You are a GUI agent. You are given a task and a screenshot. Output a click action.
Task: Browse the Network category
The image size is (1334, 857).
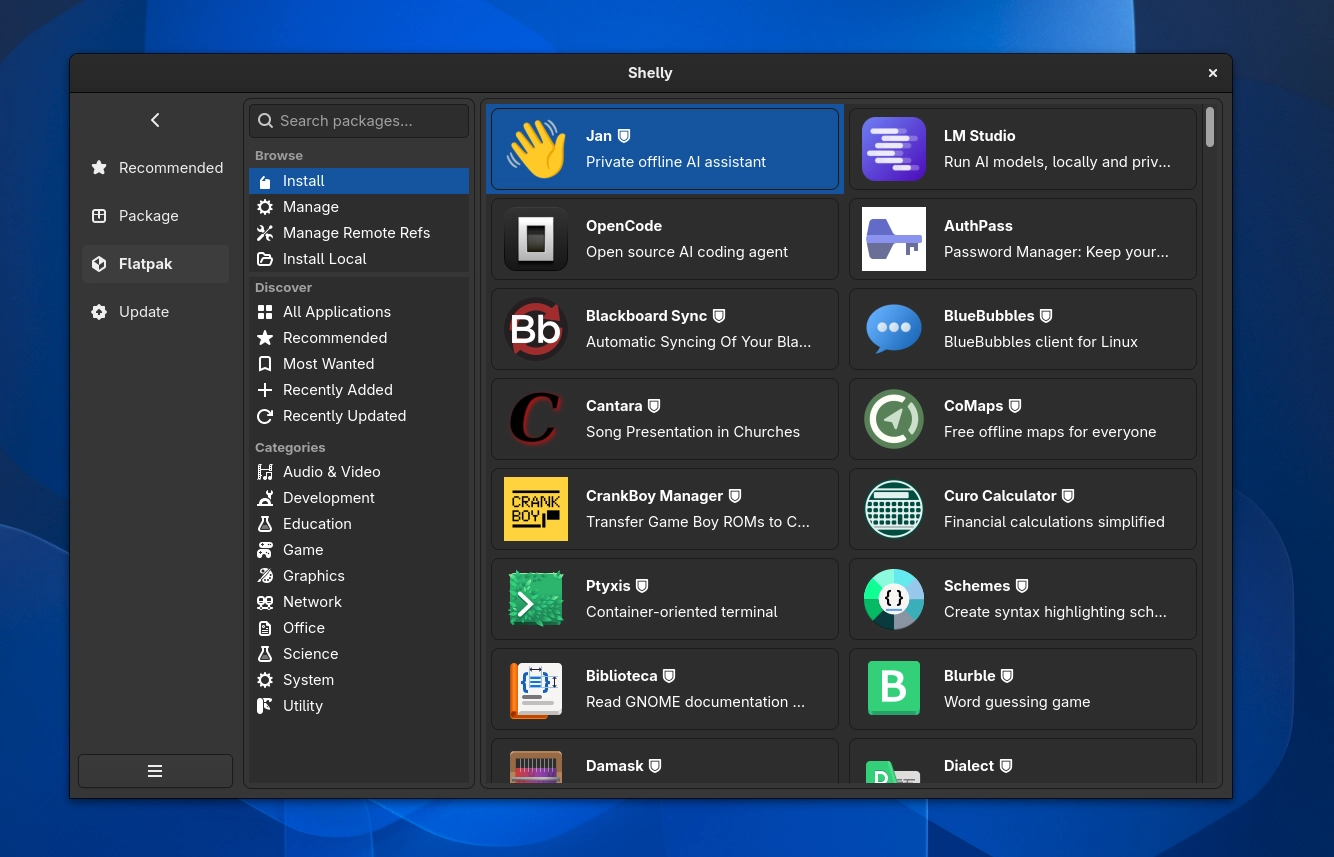359,602
